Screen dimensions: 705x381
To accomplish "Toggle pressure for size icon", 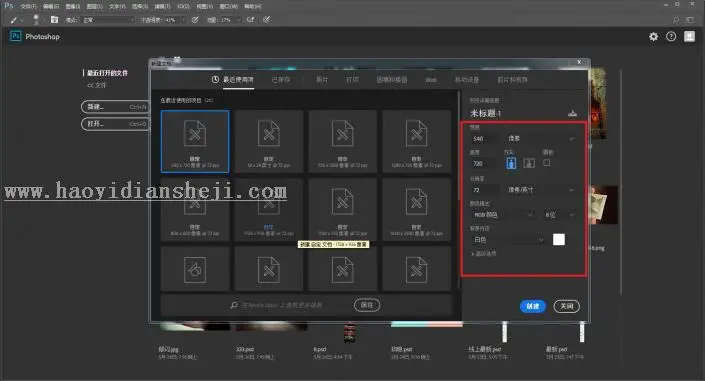I will (267, 20).
